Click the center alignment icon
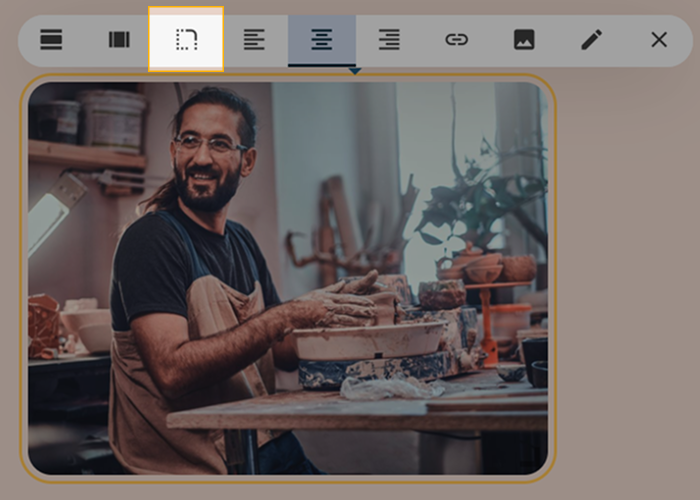The height and width of the screenshot is (500, 700). 322,40
